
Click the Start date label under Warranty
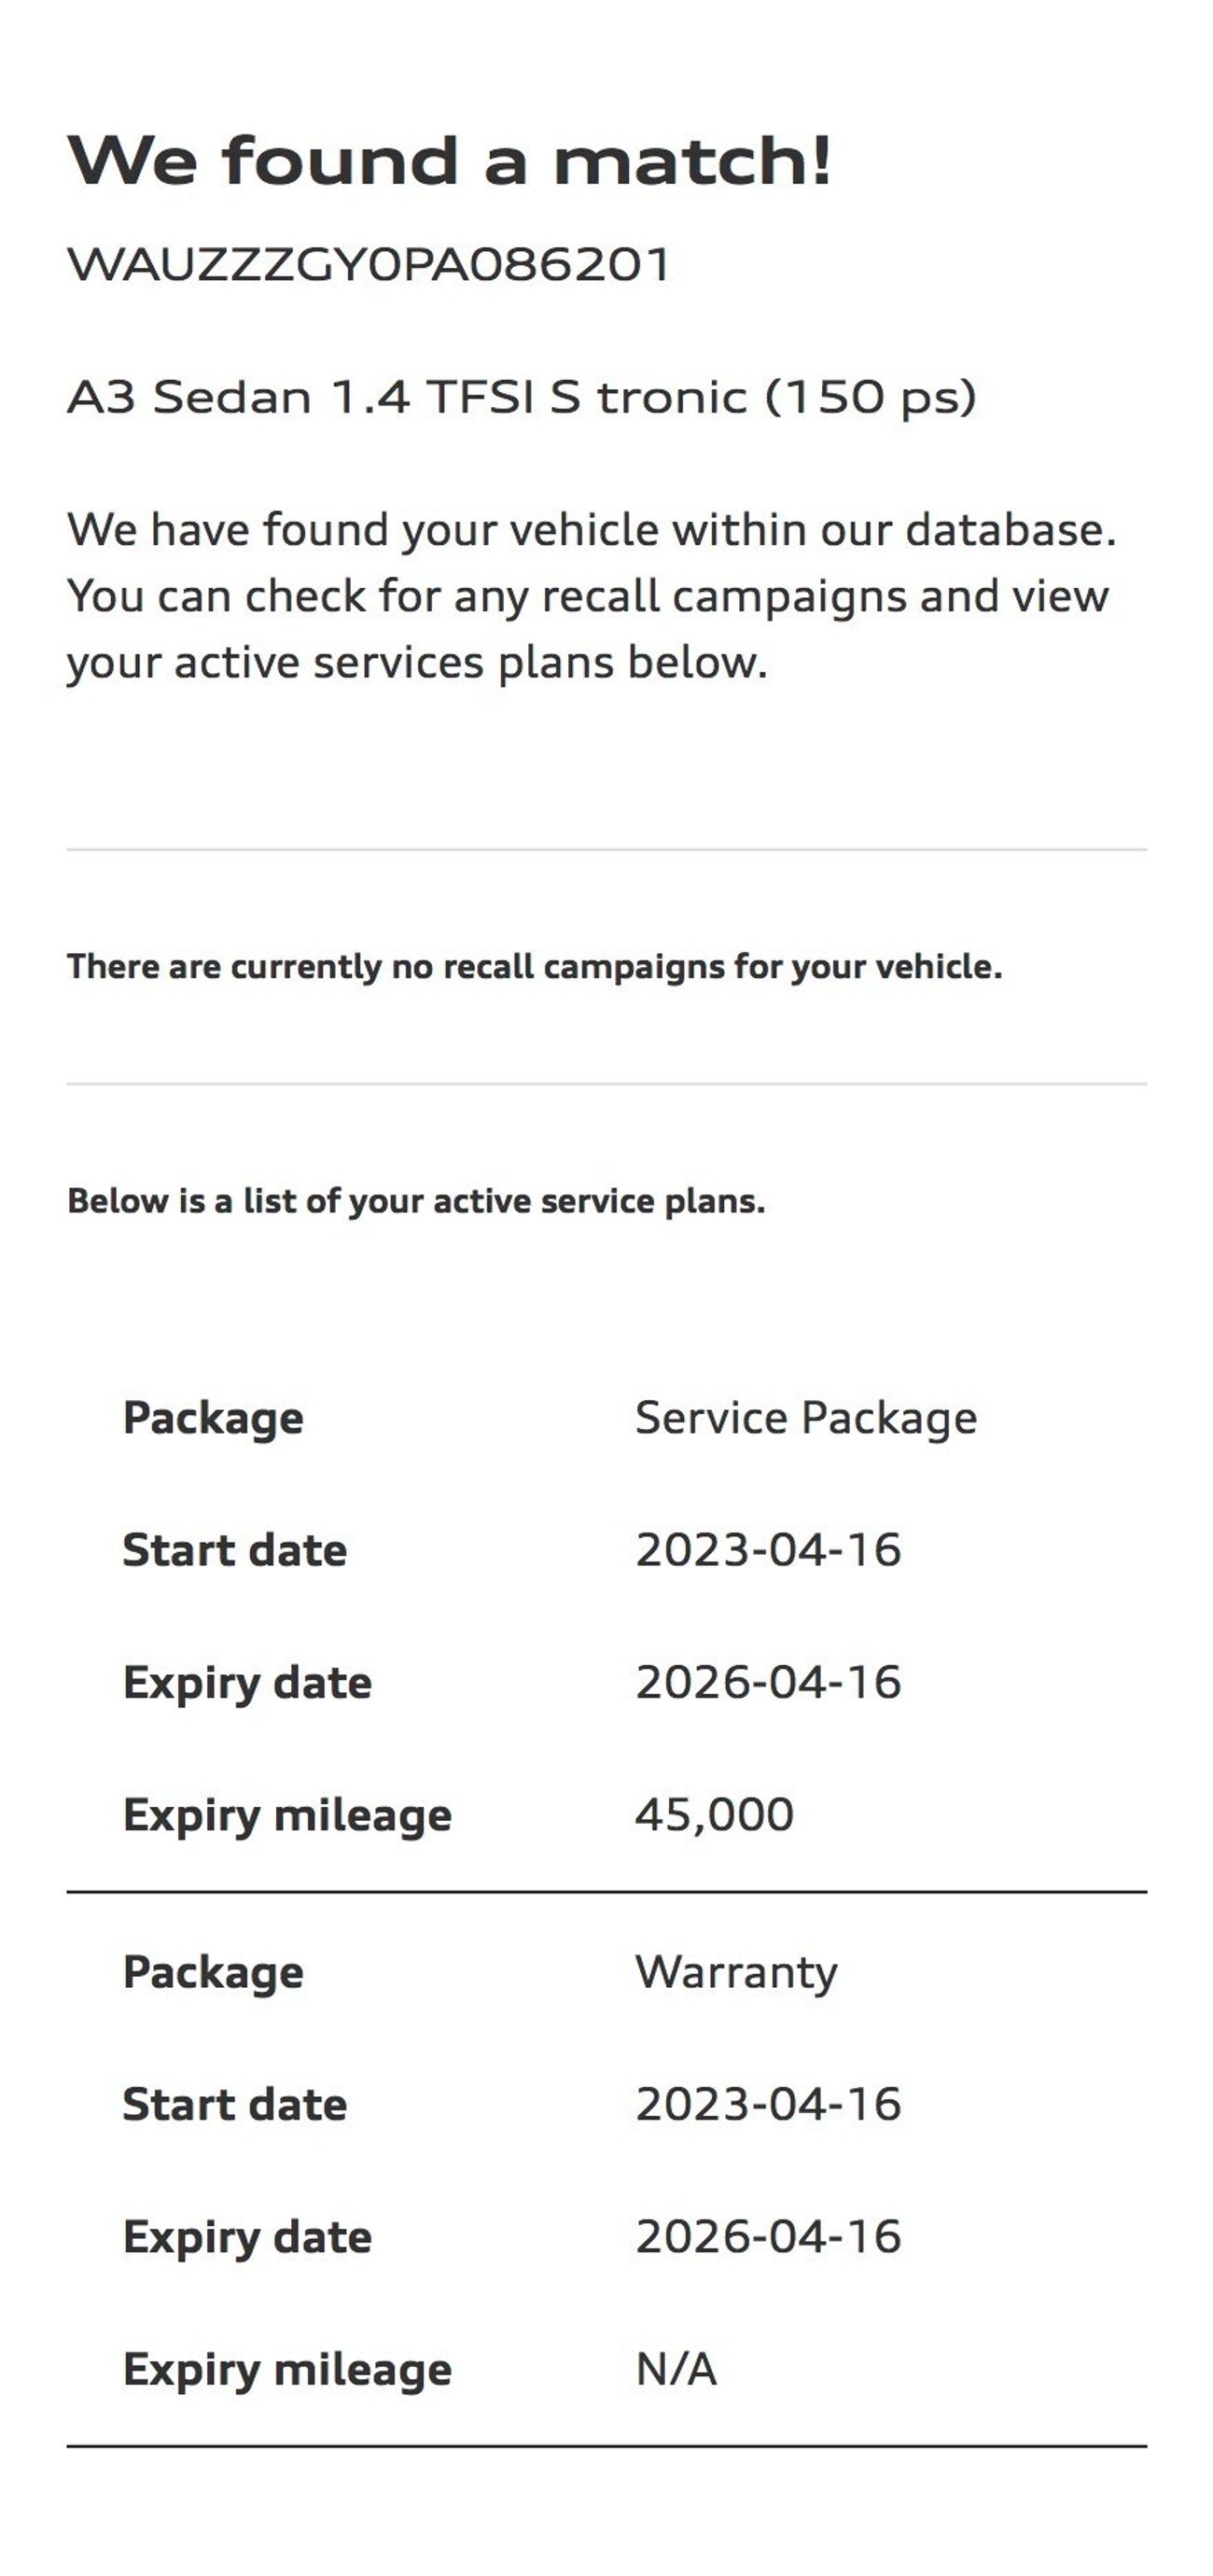point(235,2105)
